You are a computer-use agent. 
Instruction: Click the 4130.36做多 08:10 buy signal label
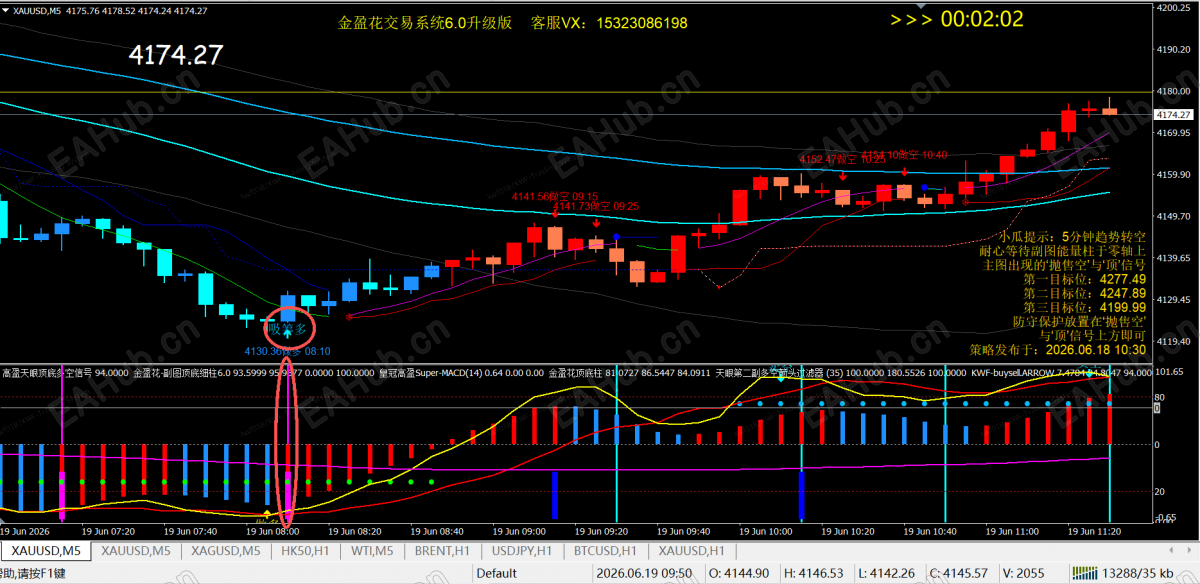coord(287,351)
